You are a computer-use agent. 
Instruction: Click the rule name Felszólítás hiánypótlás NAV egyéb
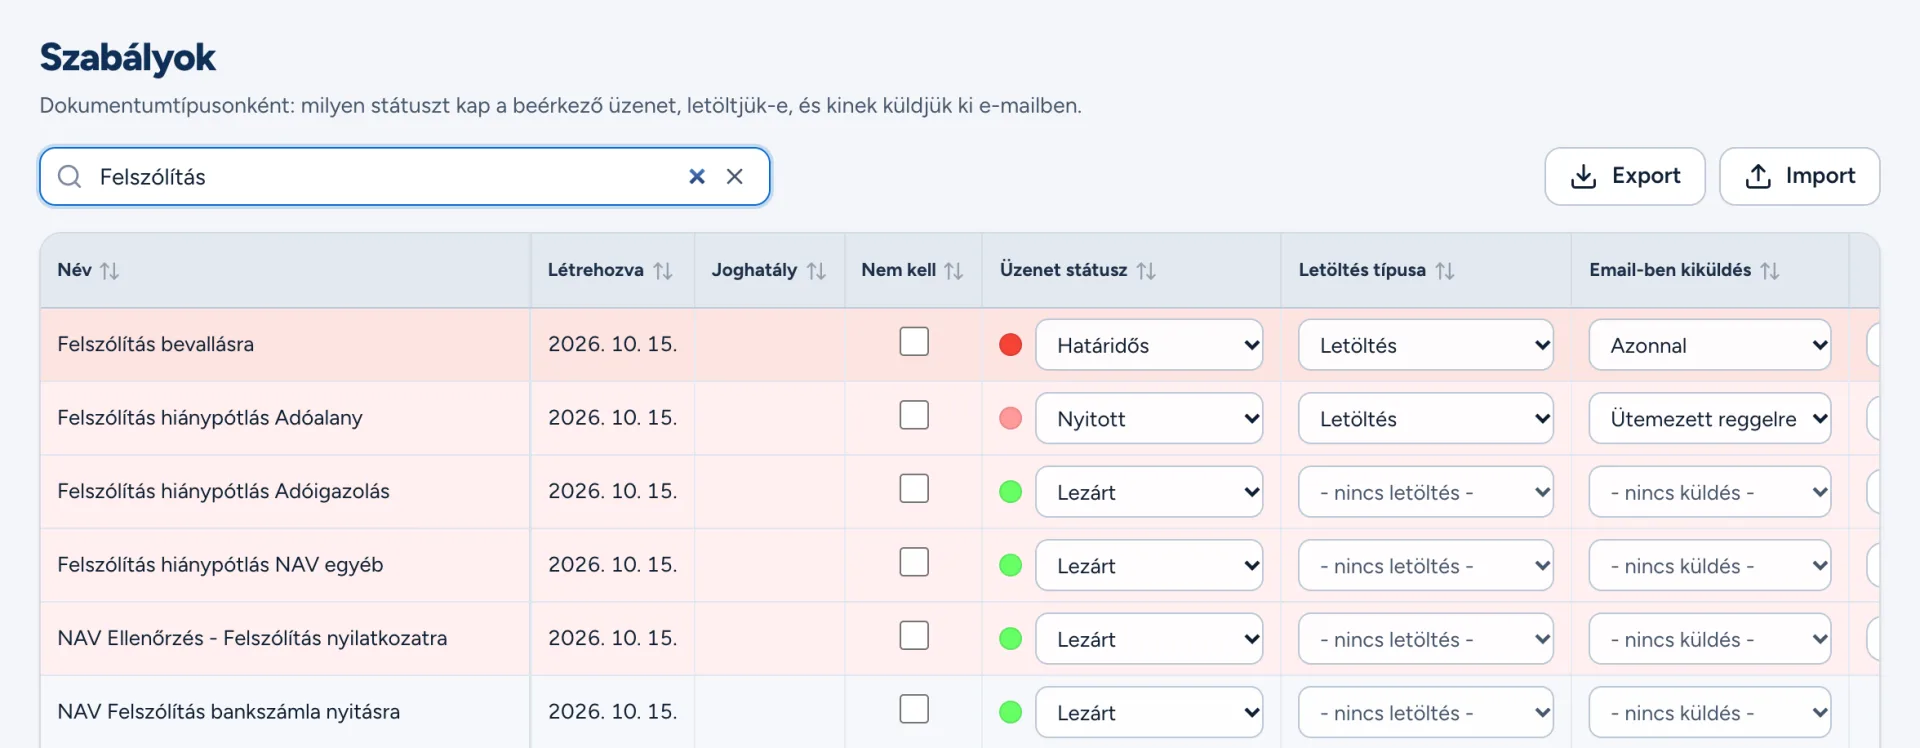(x=220, y=565)
